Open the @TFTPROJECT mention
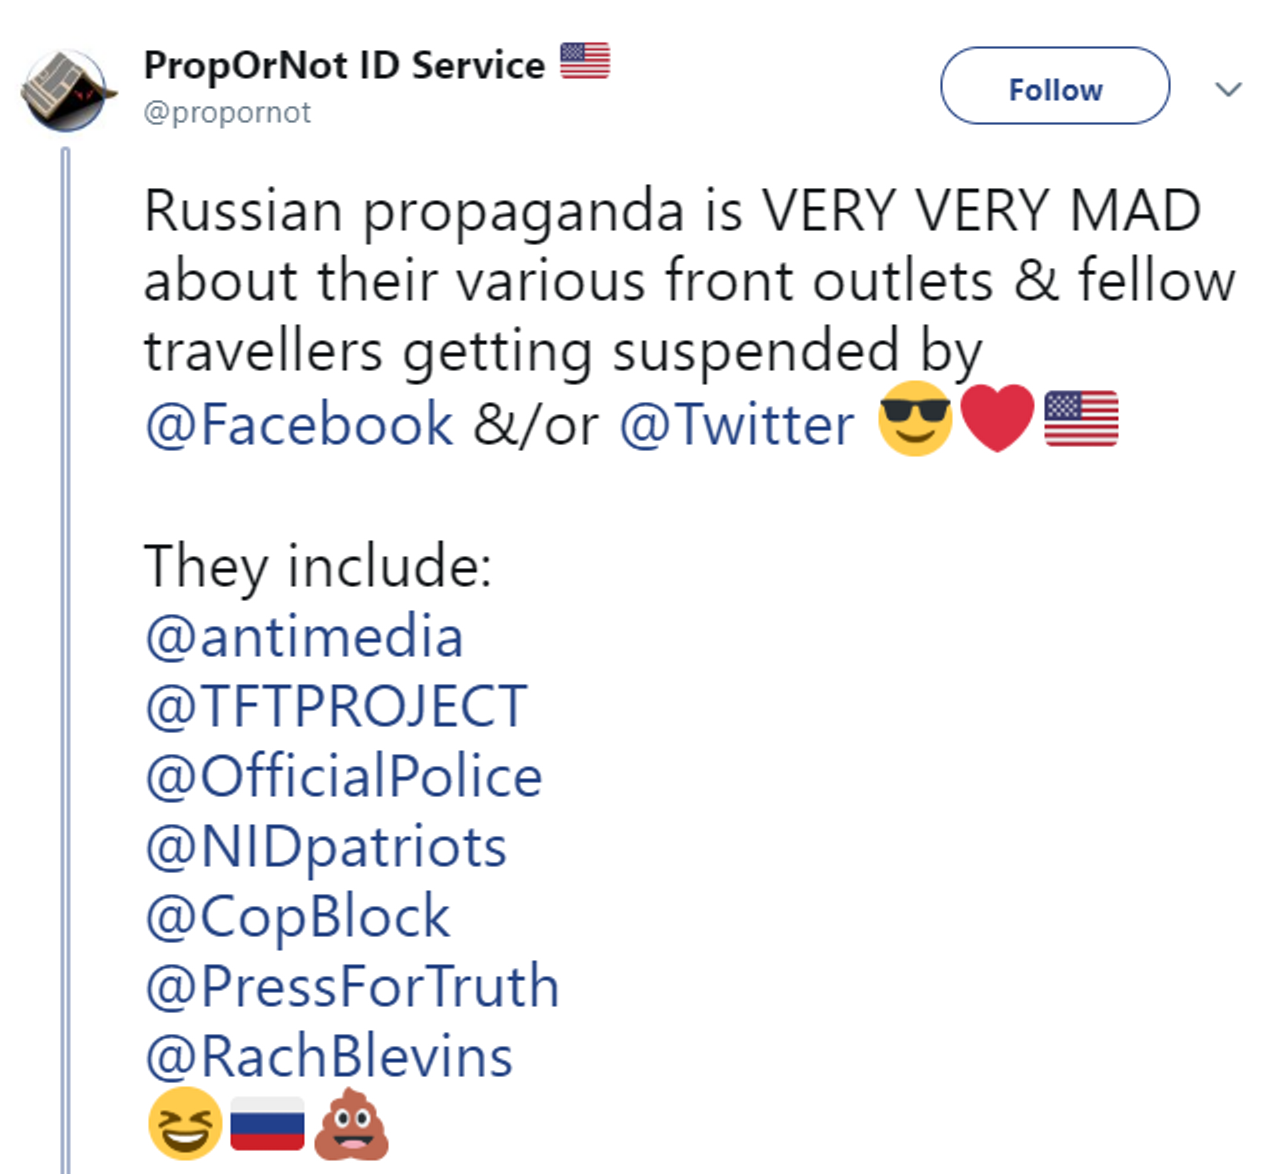The image size is (1280, 1174). [336, 707]
